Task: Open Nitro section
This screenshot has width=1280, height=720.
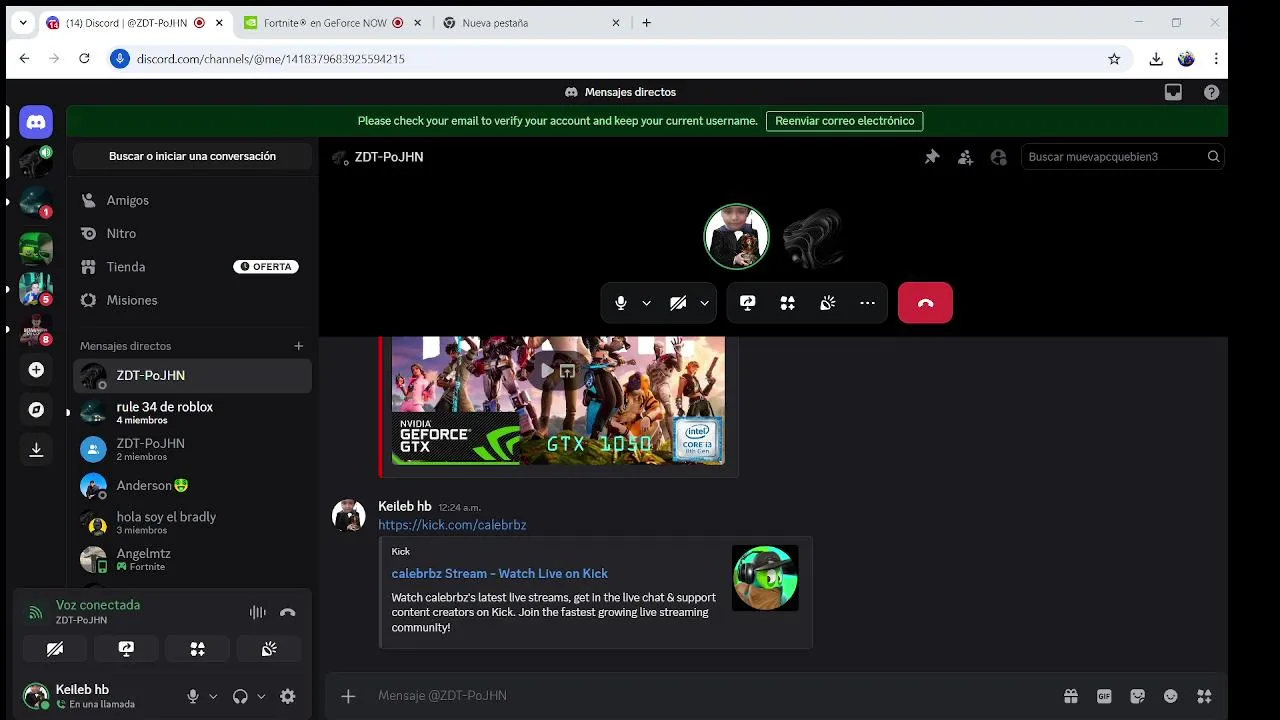Action: tap(192, 233)
